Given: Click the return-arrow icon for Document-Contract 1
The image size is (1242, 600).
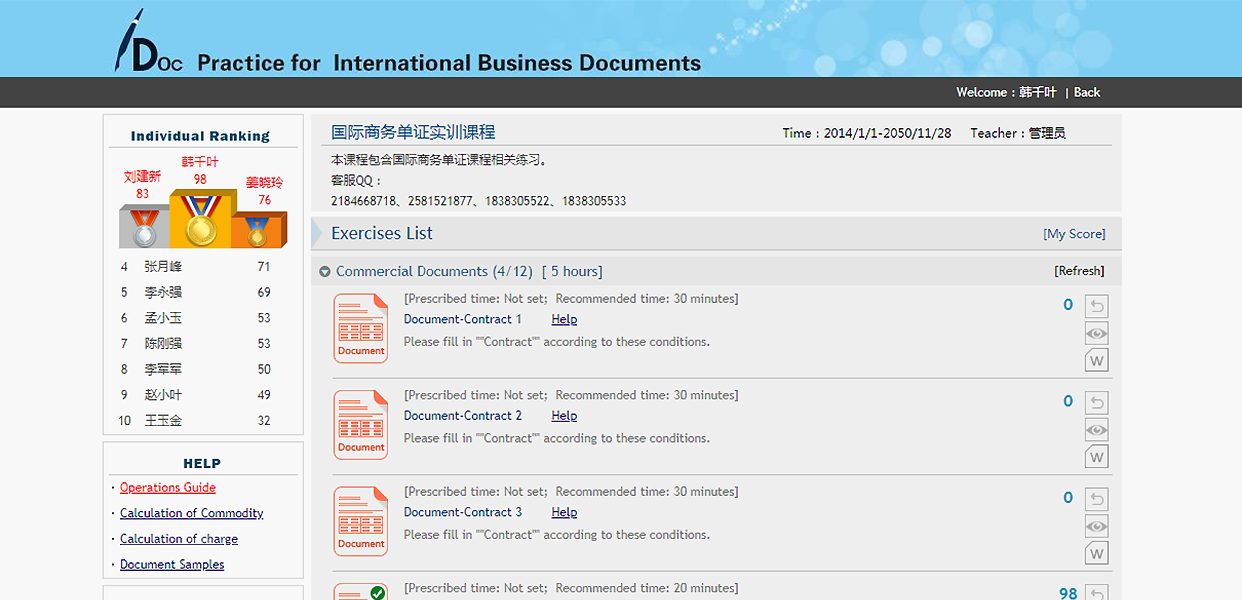Looking at the screenshot, I should 1097,306.
